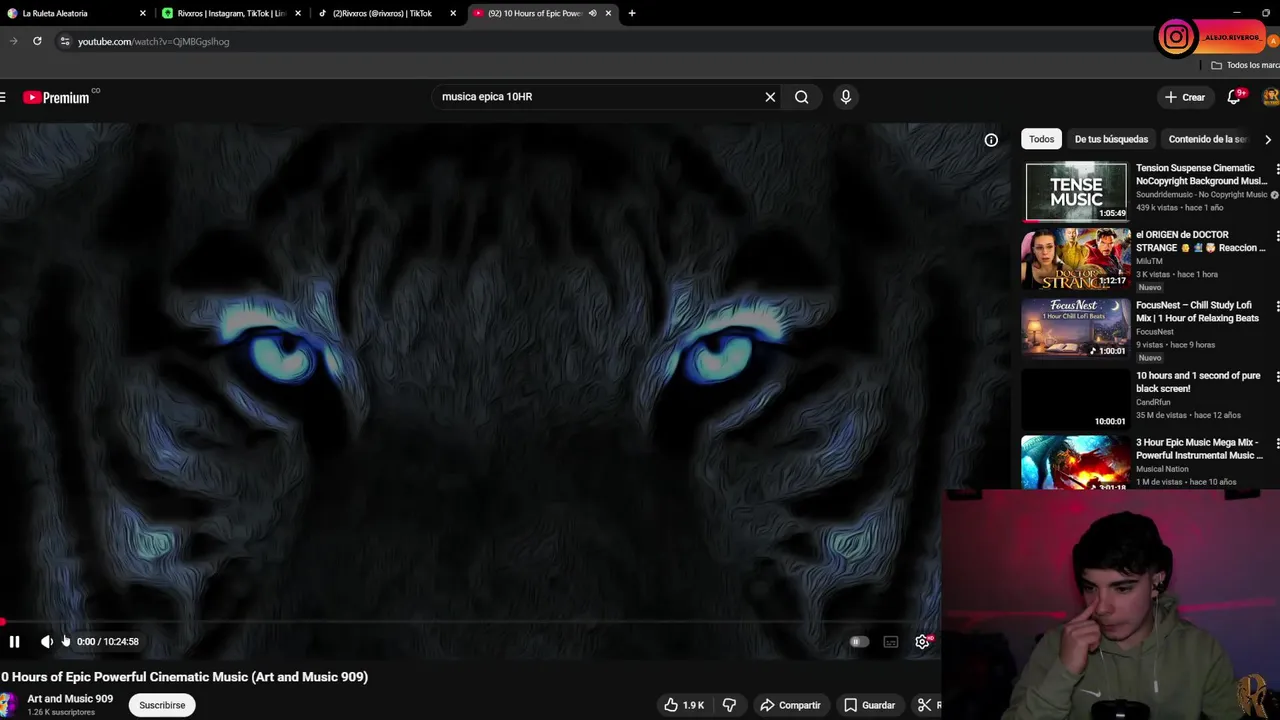Click the scissors clip icon
The image size is (1280, 720).
click(925, 705)
